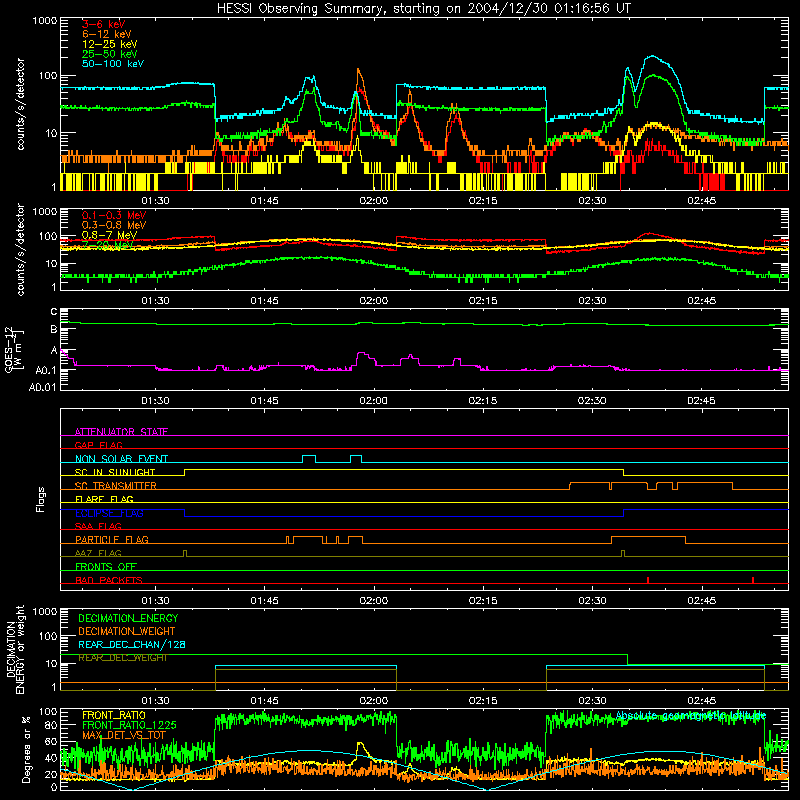
Task: Select the SC_IN_SUNLIGHT flag label
Action: coord(115,472)
